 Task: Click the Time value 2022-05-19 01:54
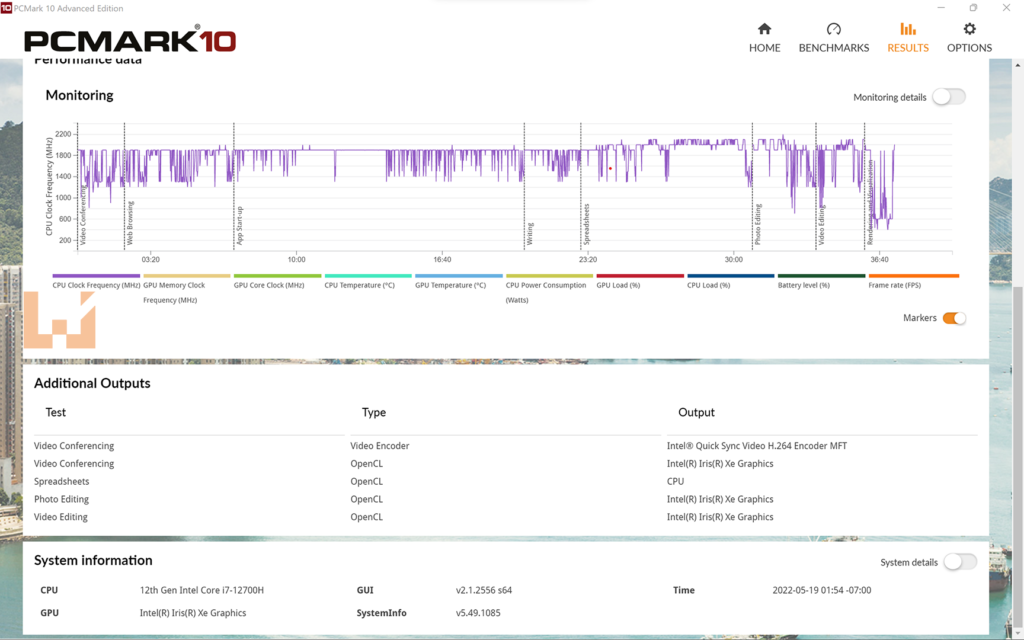click(822, 590)
